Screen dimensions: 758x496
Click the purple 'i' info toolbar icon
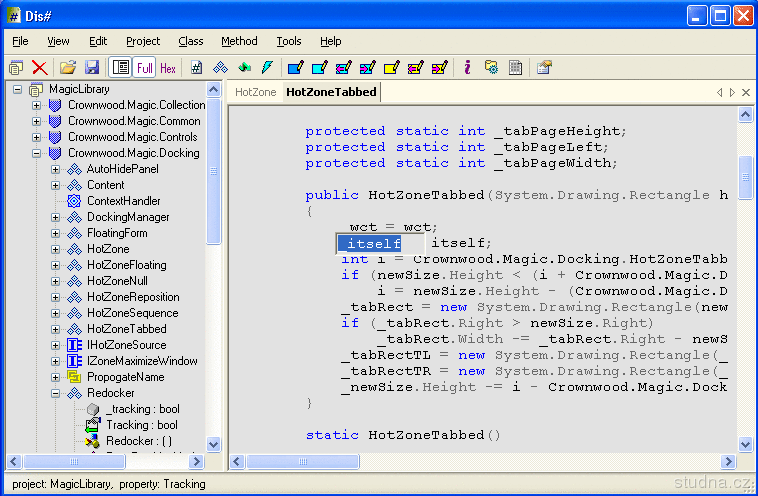click(x=466, y=68)
